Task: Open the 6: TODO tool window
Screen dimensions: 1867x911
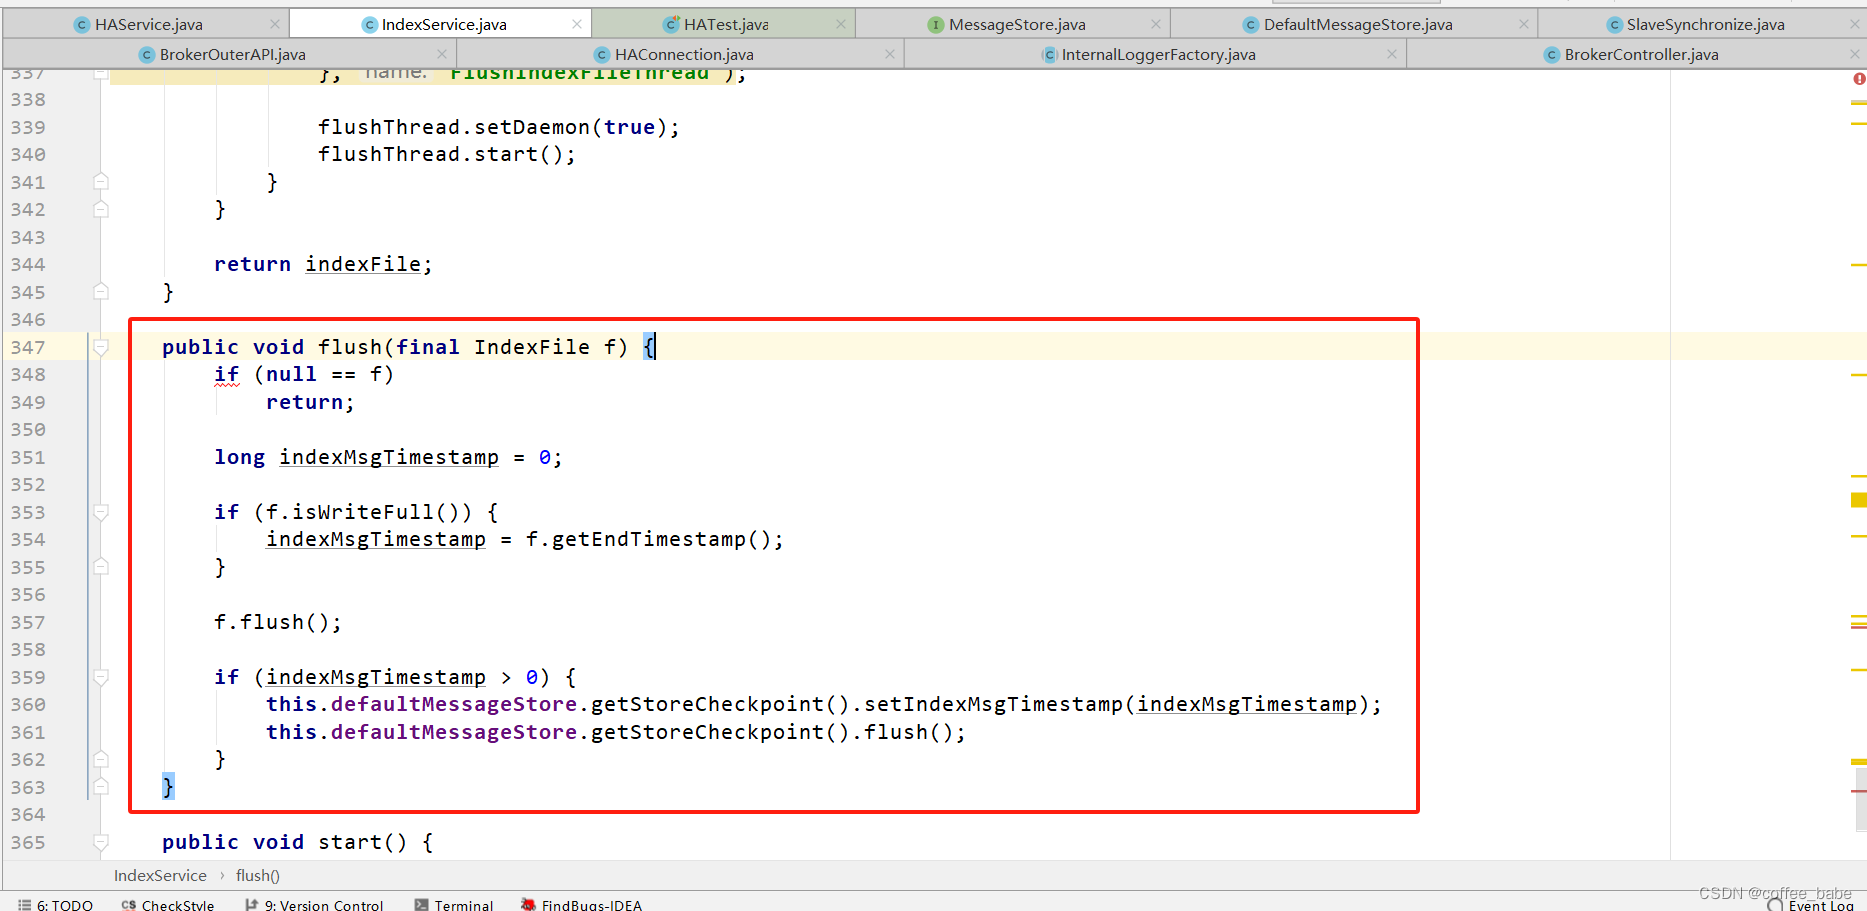Action: tap(56, 904)
